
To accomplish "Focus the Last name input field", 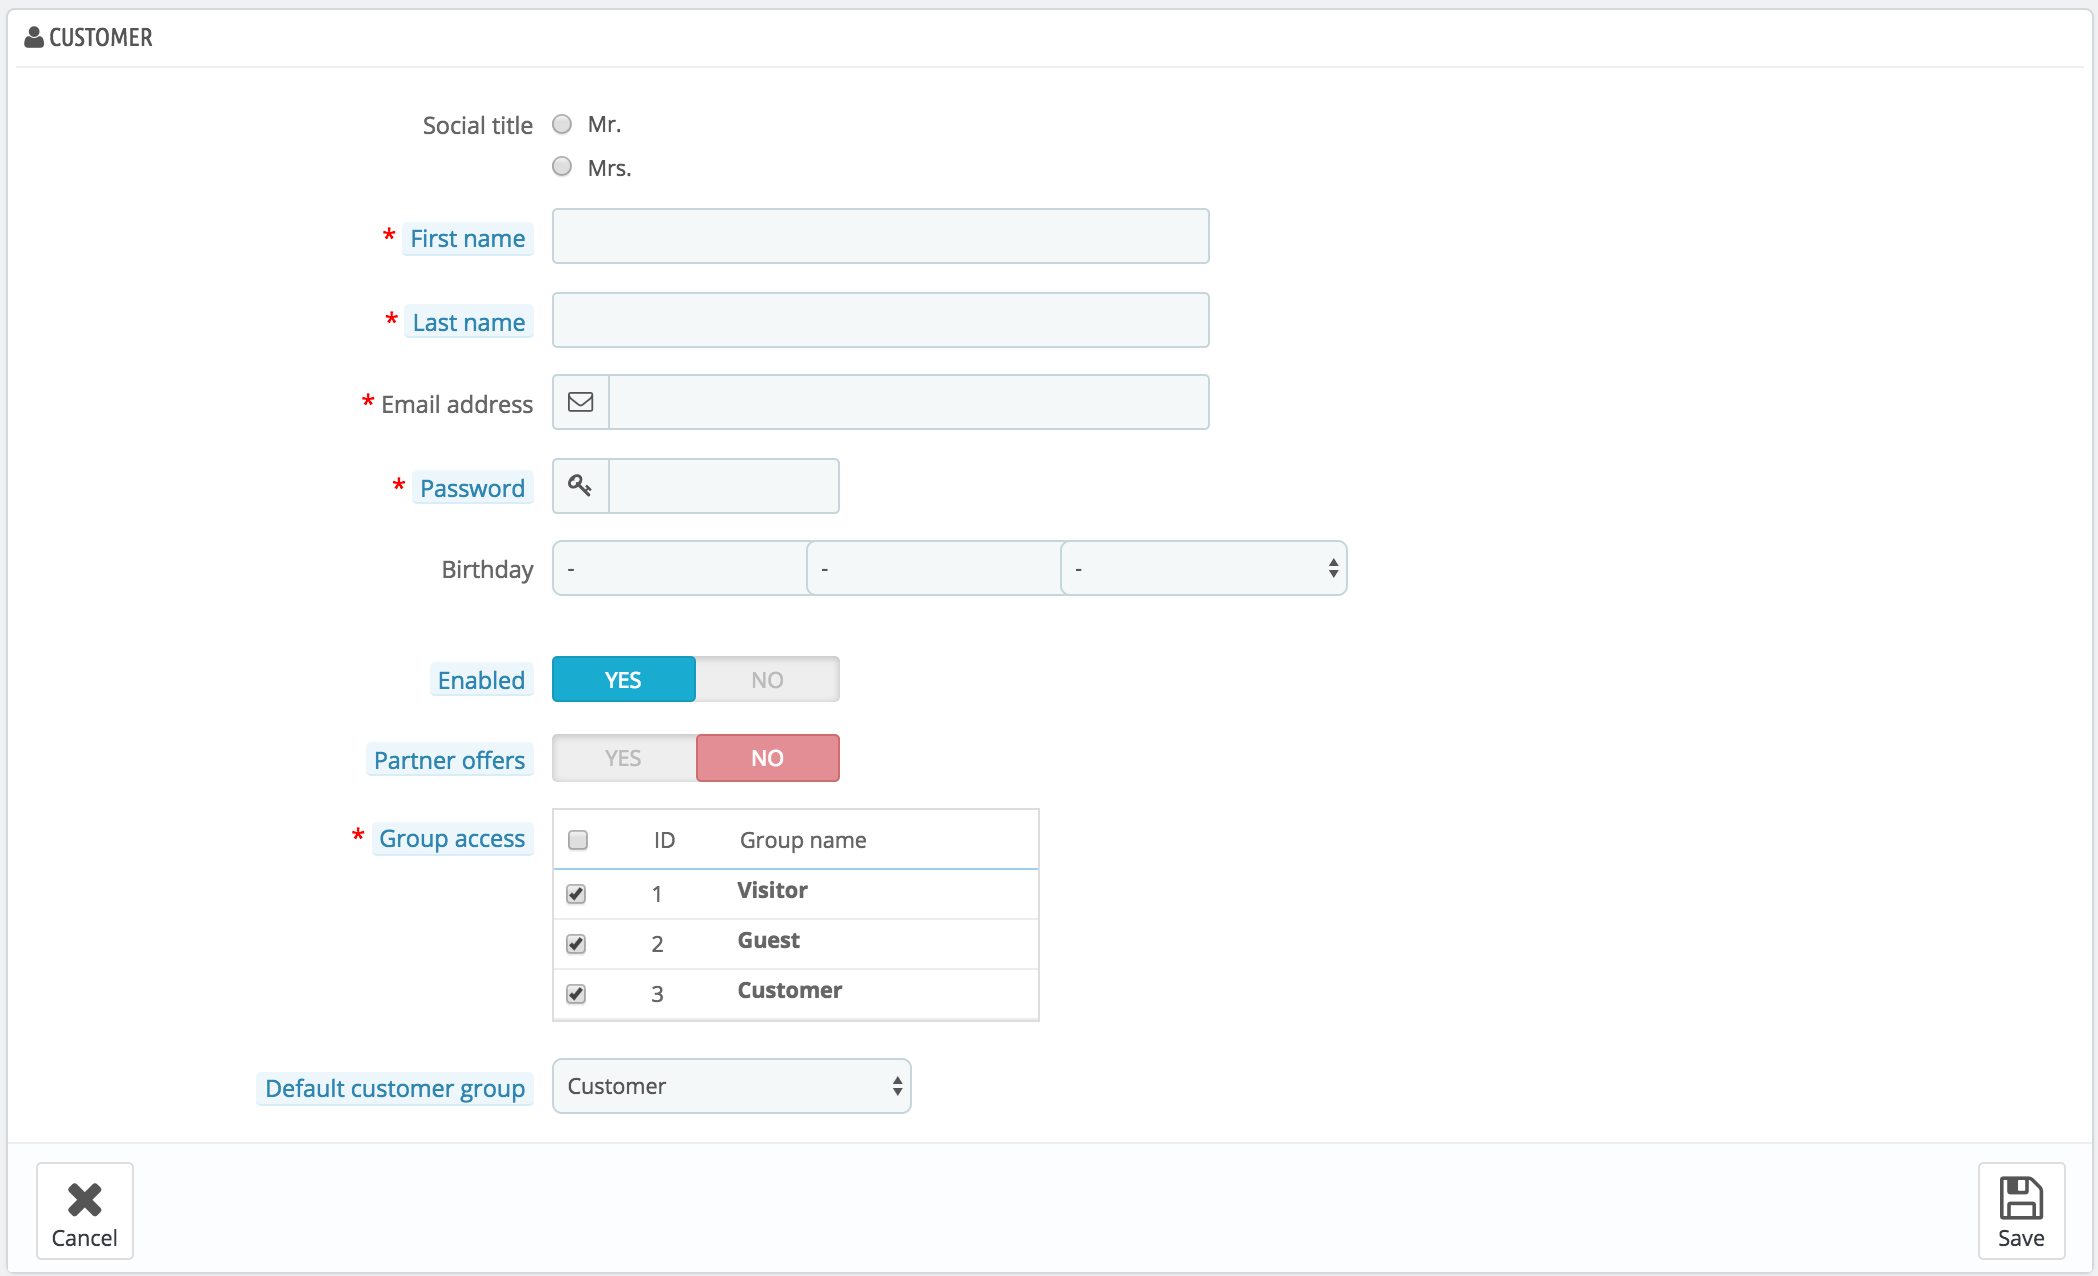I will tap(881, 320).
